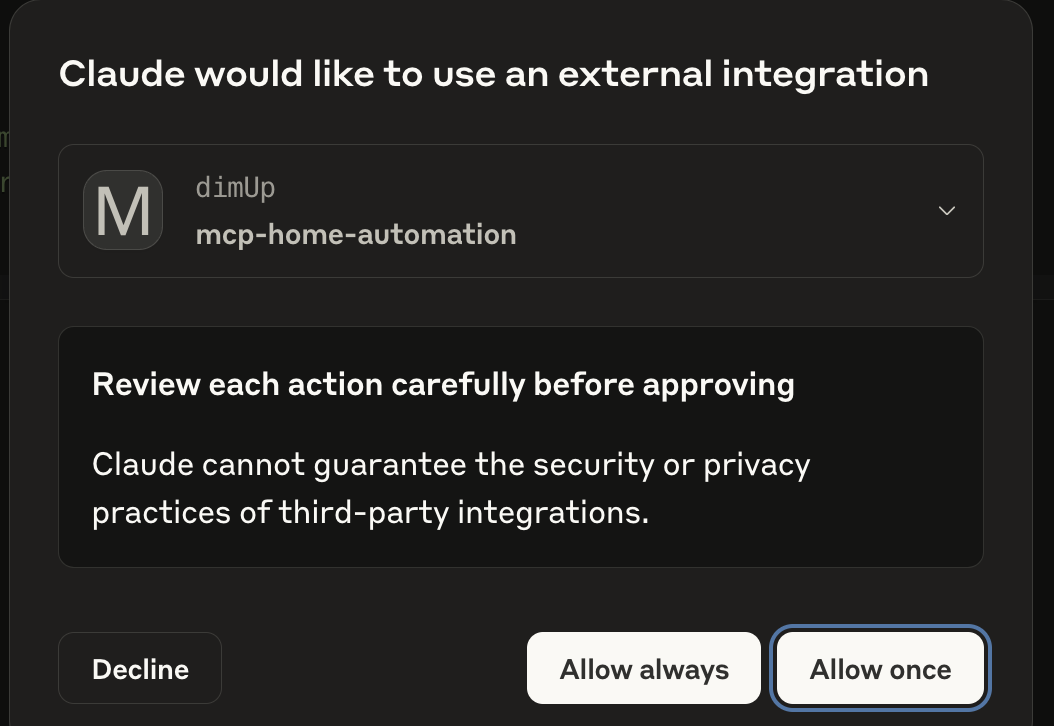Reject the dimUp tool request
1054x726 pixels.
[140, 668]
